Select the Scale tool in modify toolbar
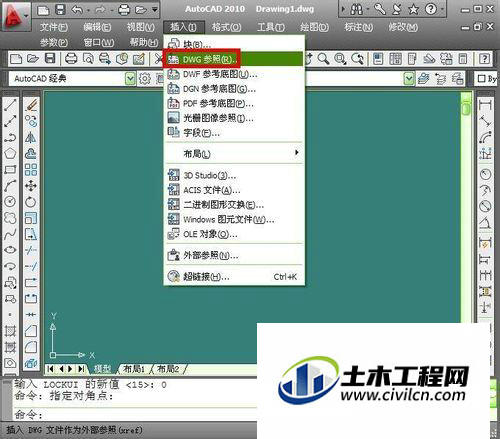 [31, 218]
